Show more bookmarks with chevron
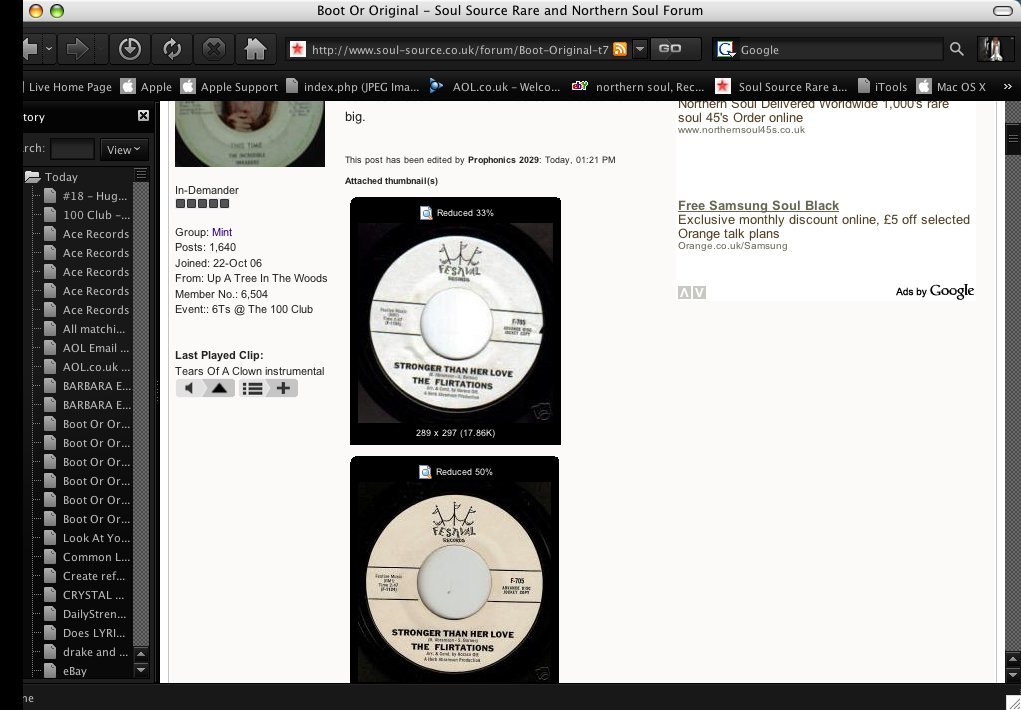The width and height of the screenshot is (1021, 710). pyautogui.click(x=1007, y=87)
